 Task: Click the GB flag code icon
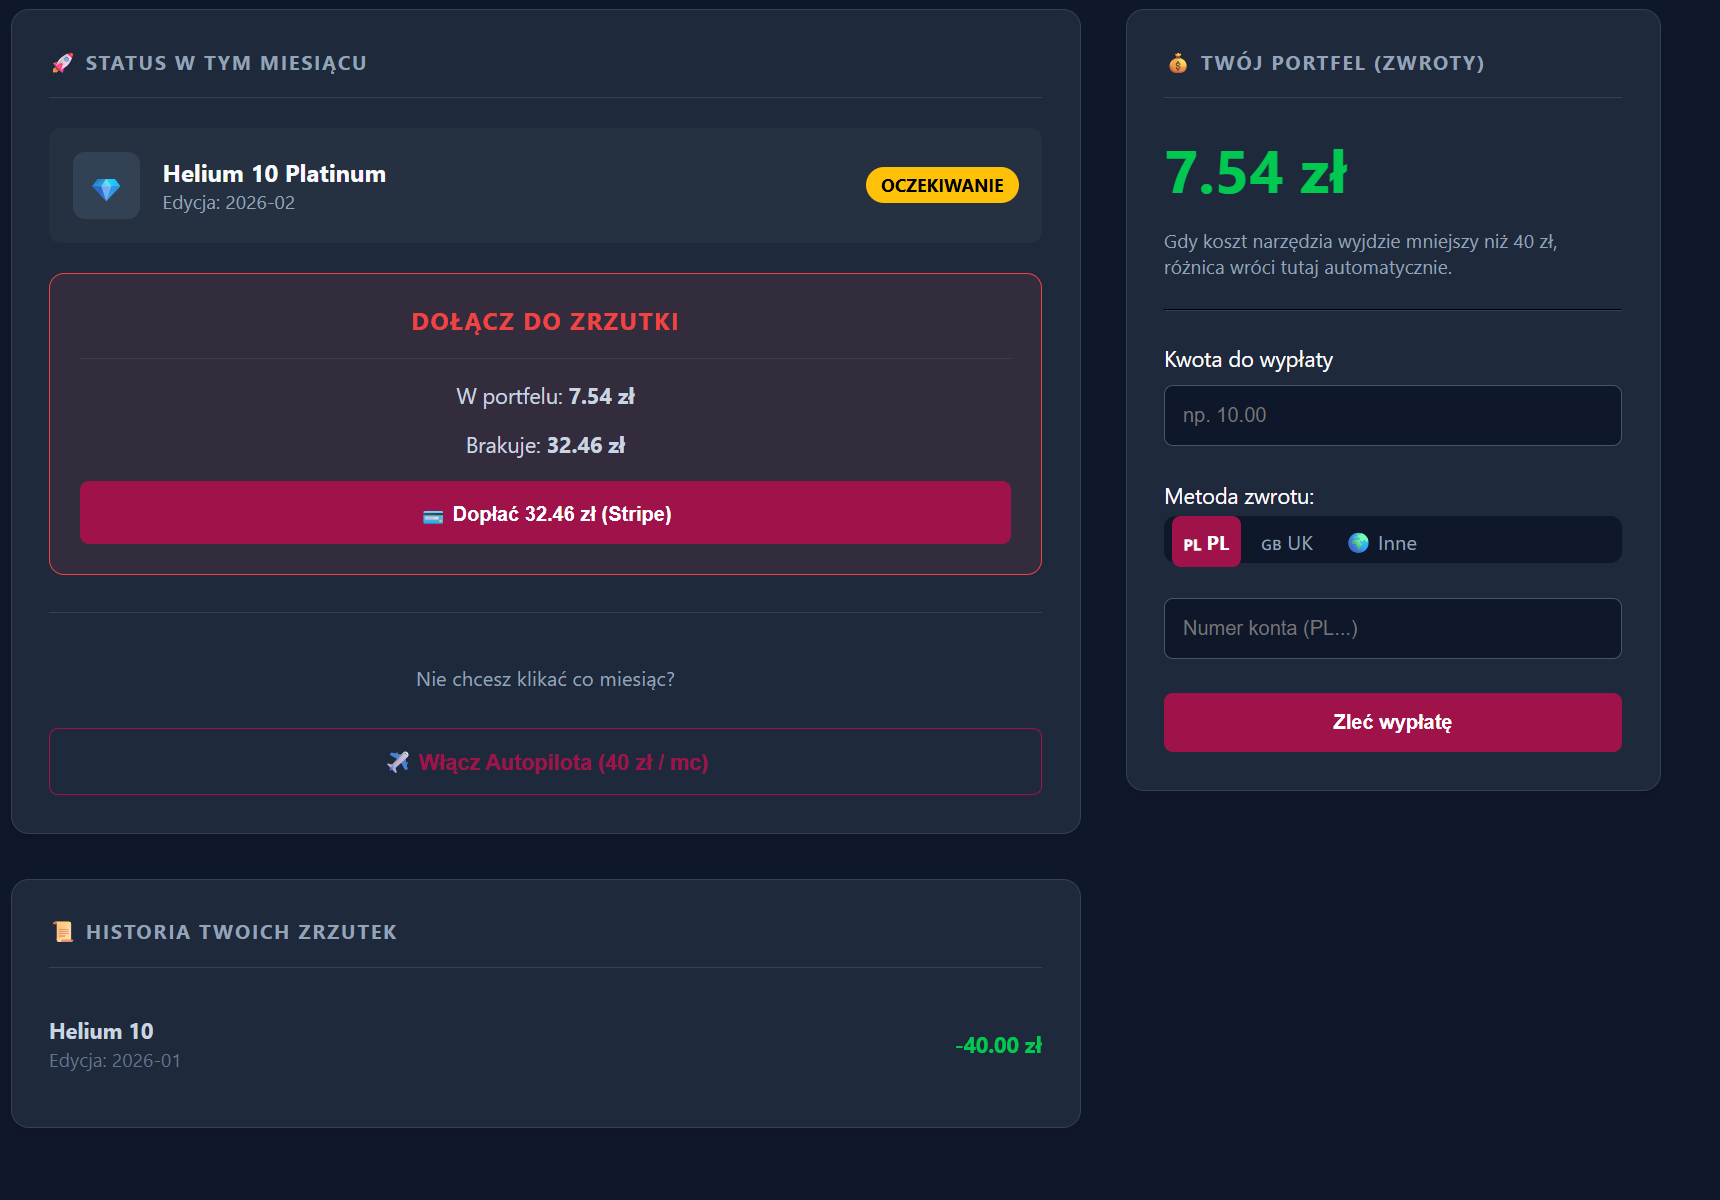1270,545
